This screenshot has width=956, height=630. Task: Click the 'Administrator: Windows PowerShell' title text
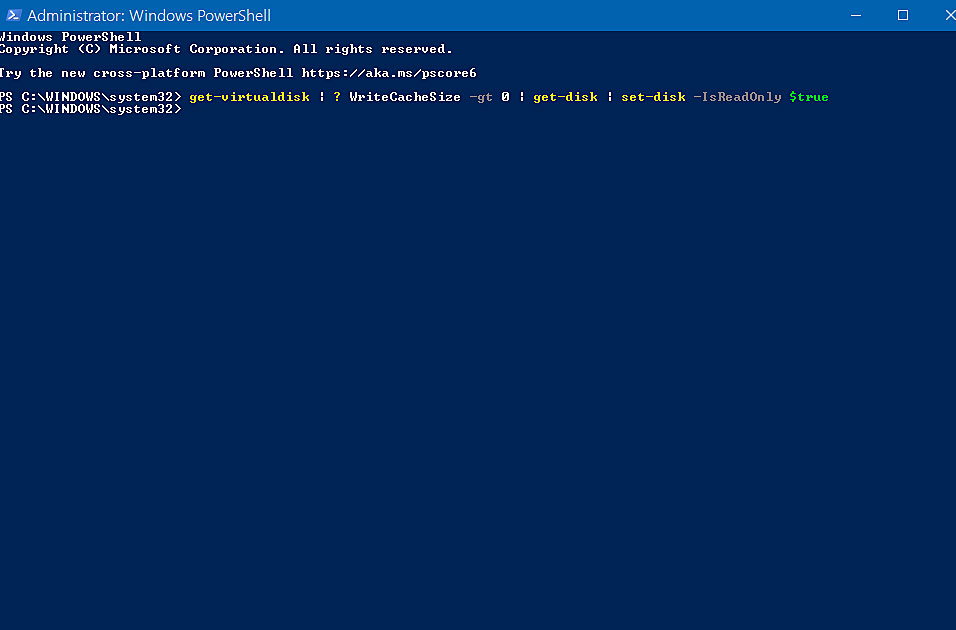pos(149,15)
